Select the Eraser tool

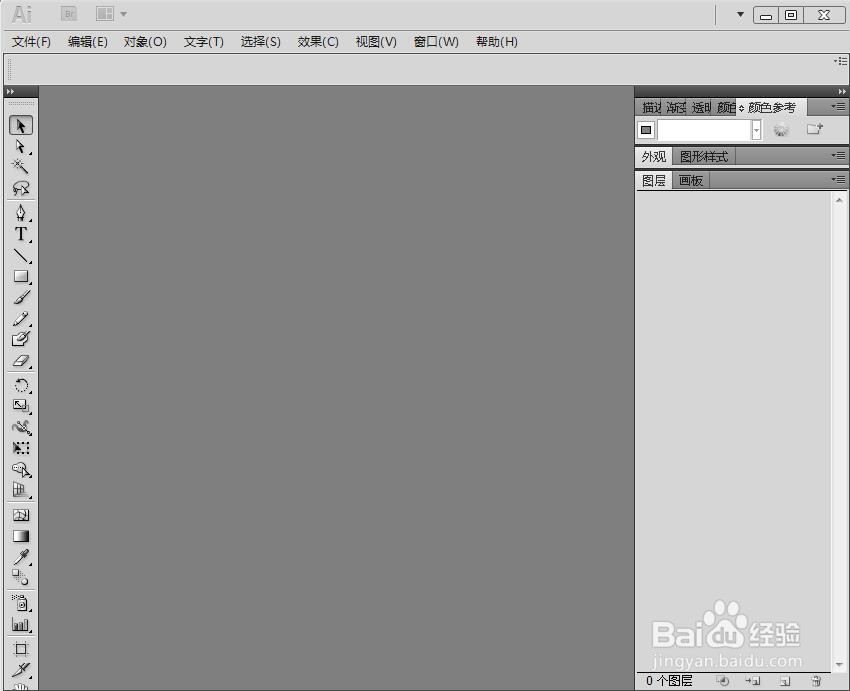pyautogui.click(x=21, y=361)
